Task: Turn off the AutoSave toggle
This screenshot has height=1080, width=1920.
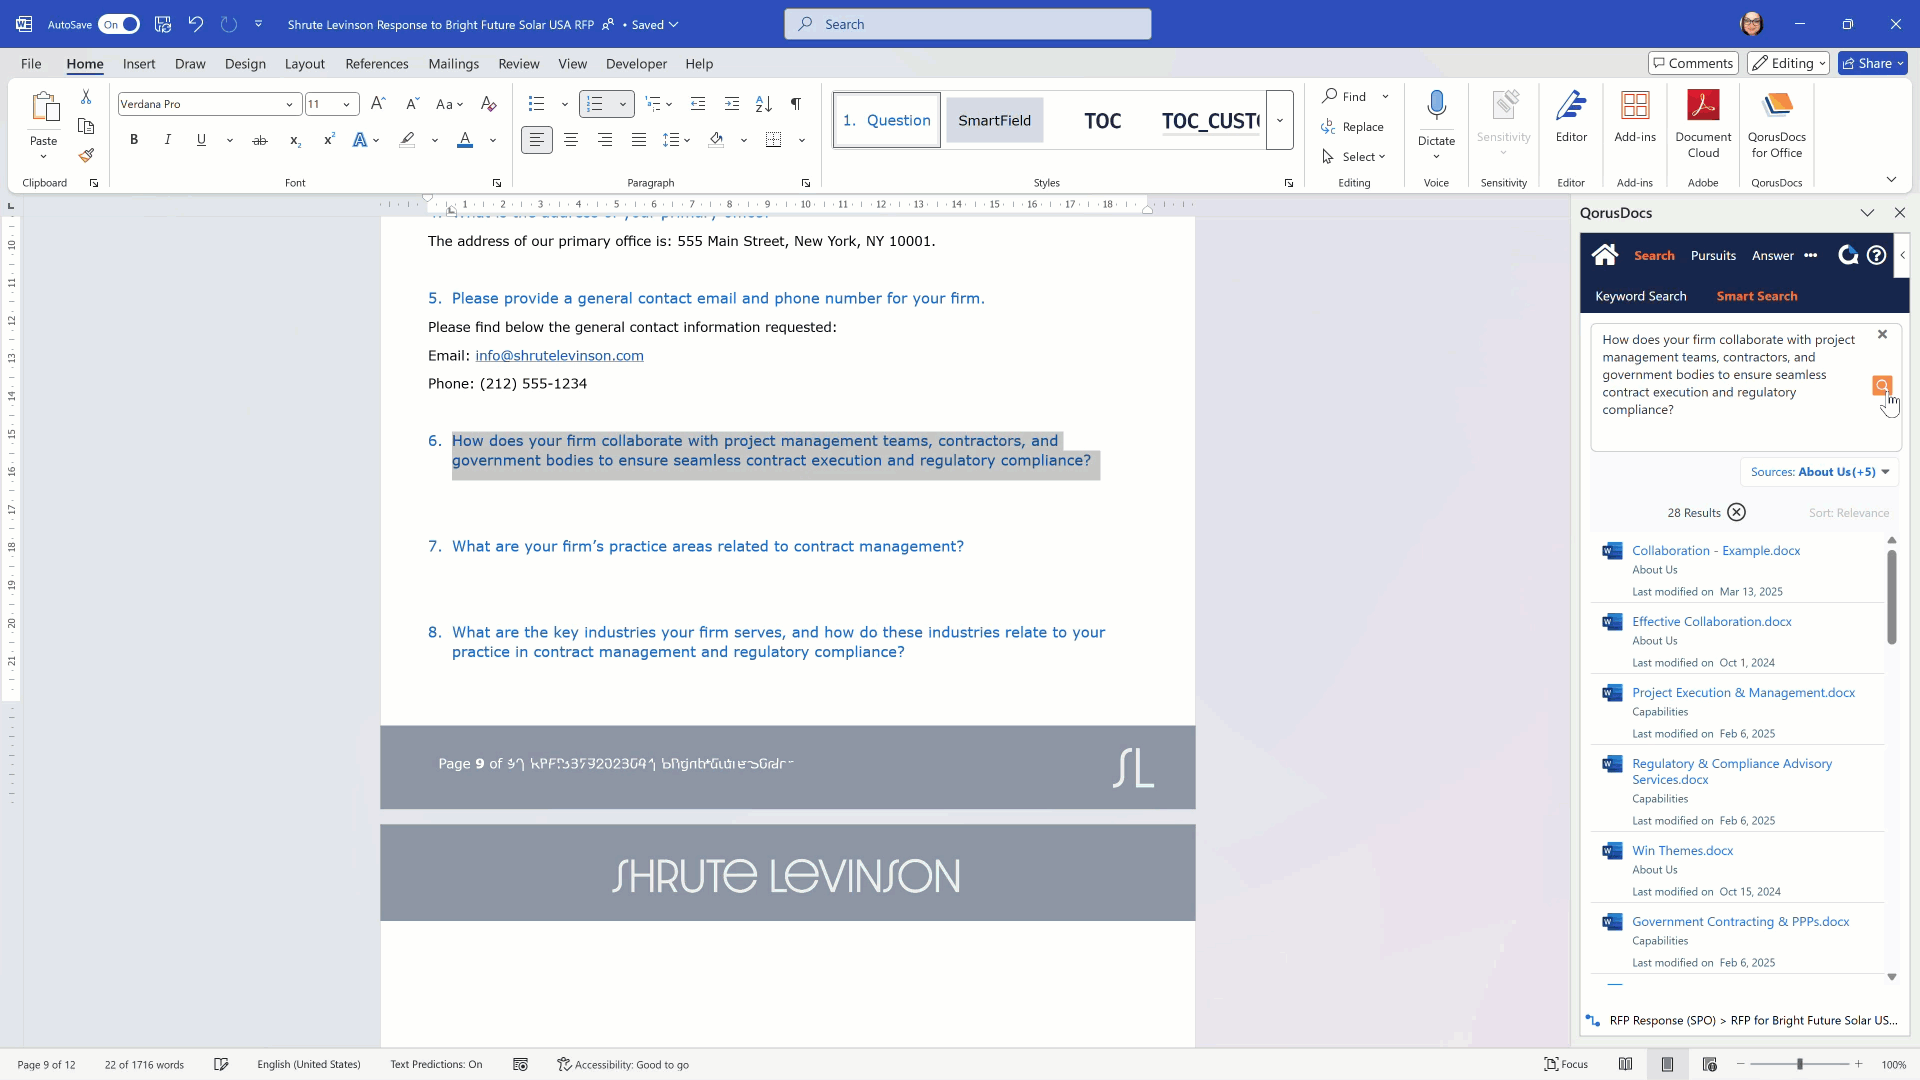Action: coord(120,24)
